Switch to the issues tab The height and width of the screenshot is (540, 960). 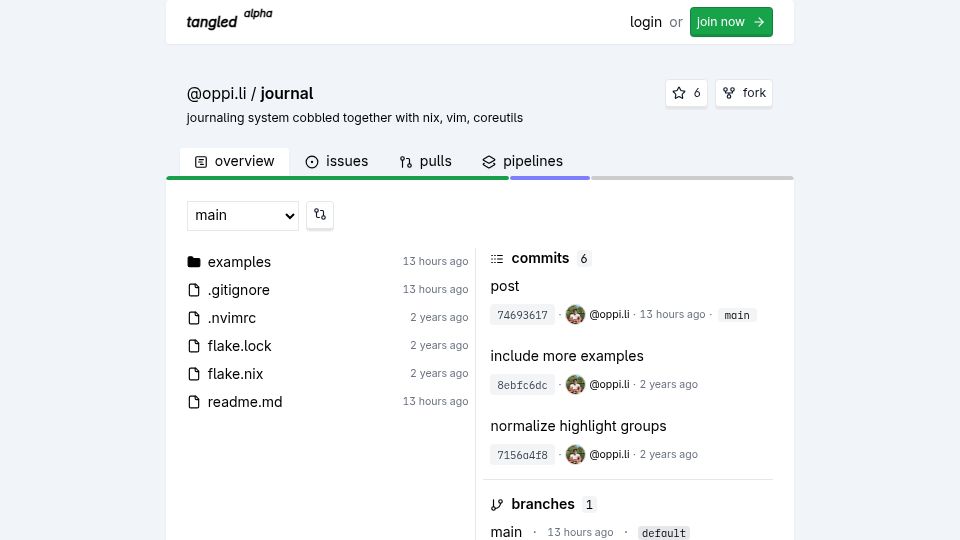pyautogui.click(x=337, y=162)
